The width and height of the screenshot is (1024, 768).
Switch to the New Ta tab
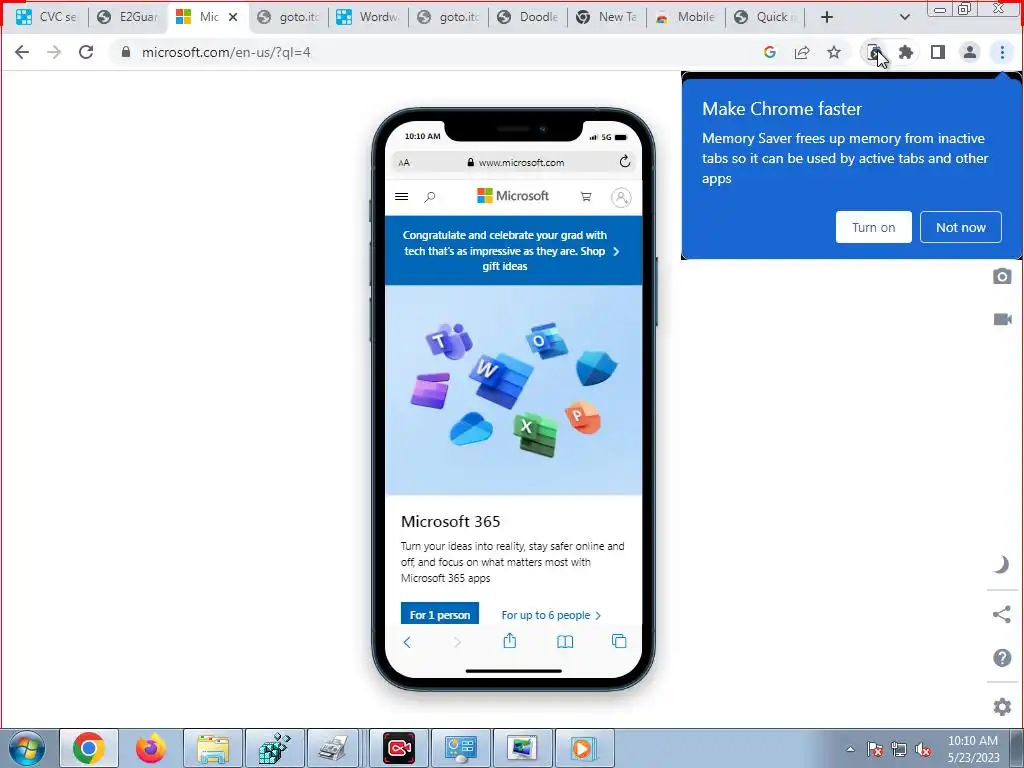(x=607, y=17)
